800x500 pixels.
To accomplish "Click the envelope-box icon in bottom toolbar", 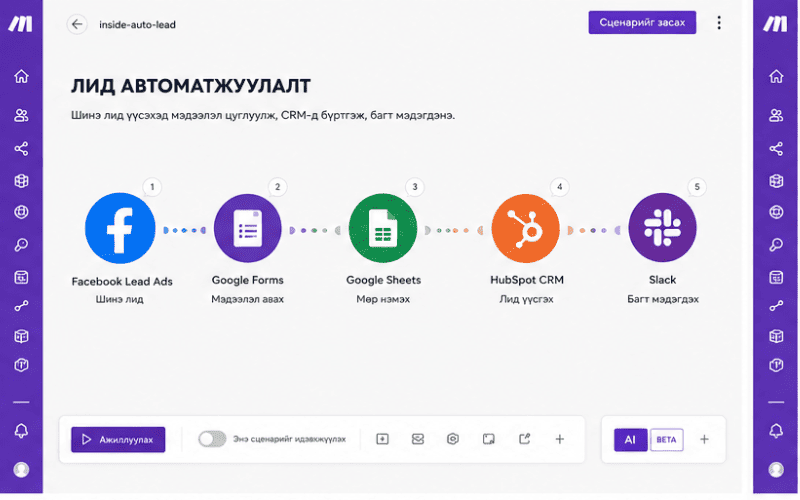I will click(418, 439).
